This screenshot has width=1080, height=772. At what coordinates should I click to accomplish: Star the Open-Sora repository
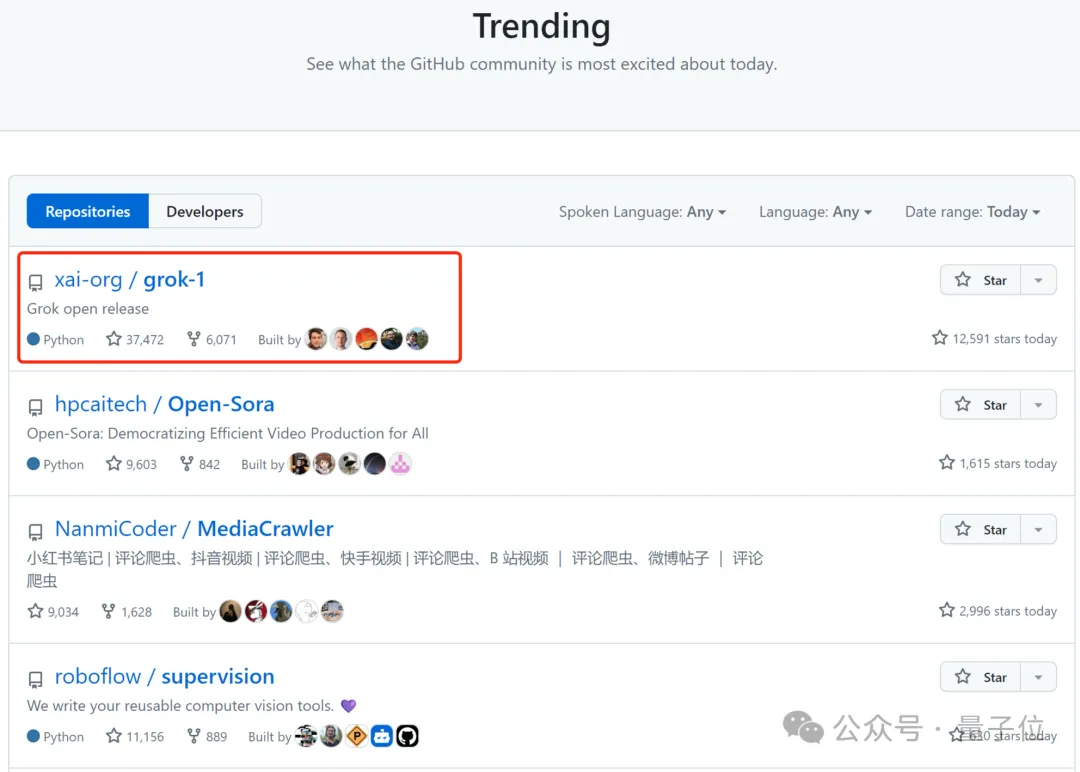coord(980,405)
